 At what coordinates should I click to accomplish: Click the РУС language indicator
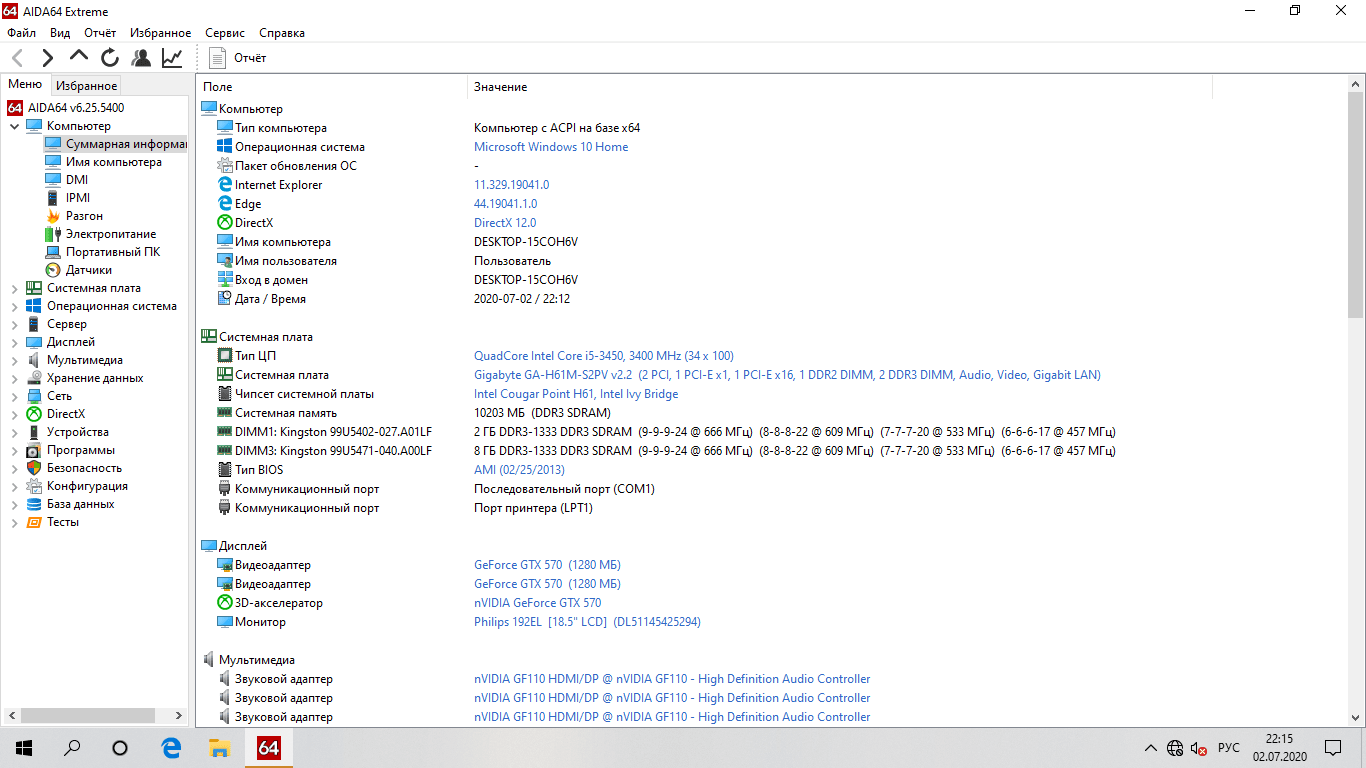coord(1229,748)
